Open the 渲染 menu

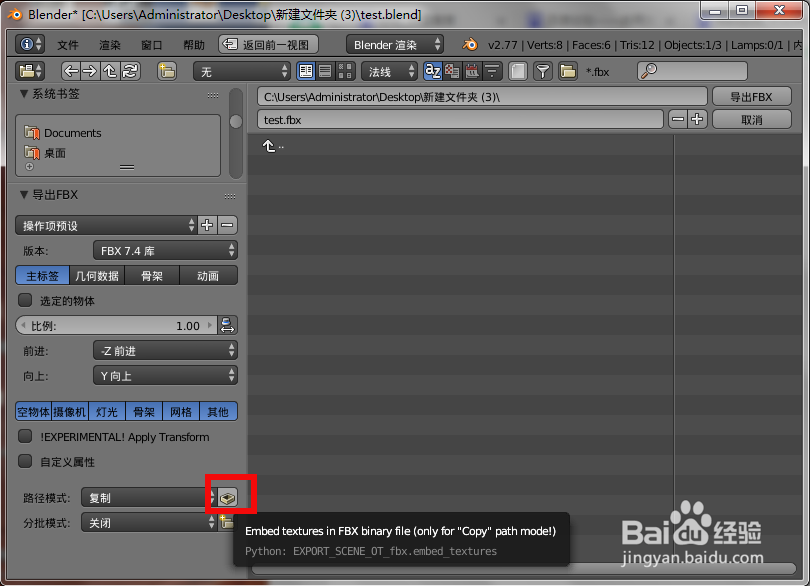click(110, 45)
